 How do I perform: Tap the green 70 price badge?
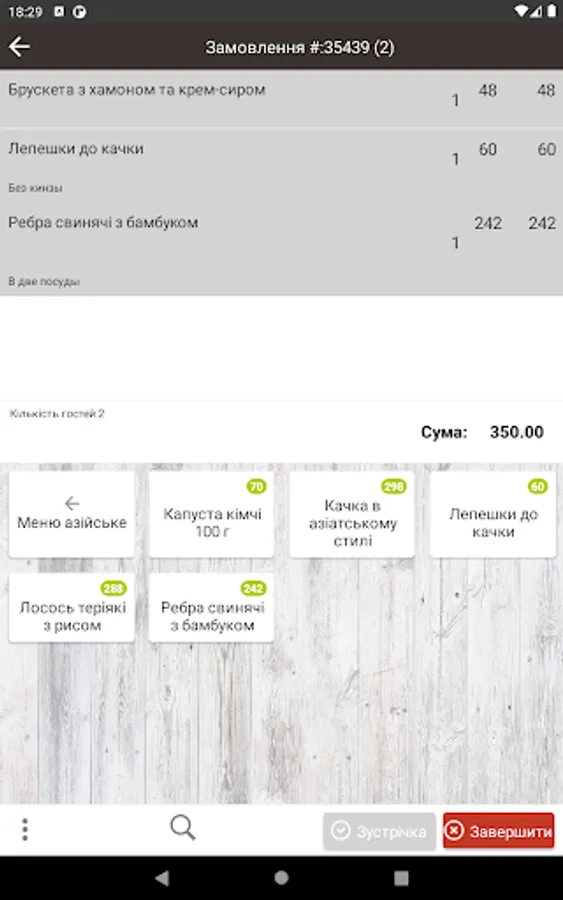(x=257, y=486)
